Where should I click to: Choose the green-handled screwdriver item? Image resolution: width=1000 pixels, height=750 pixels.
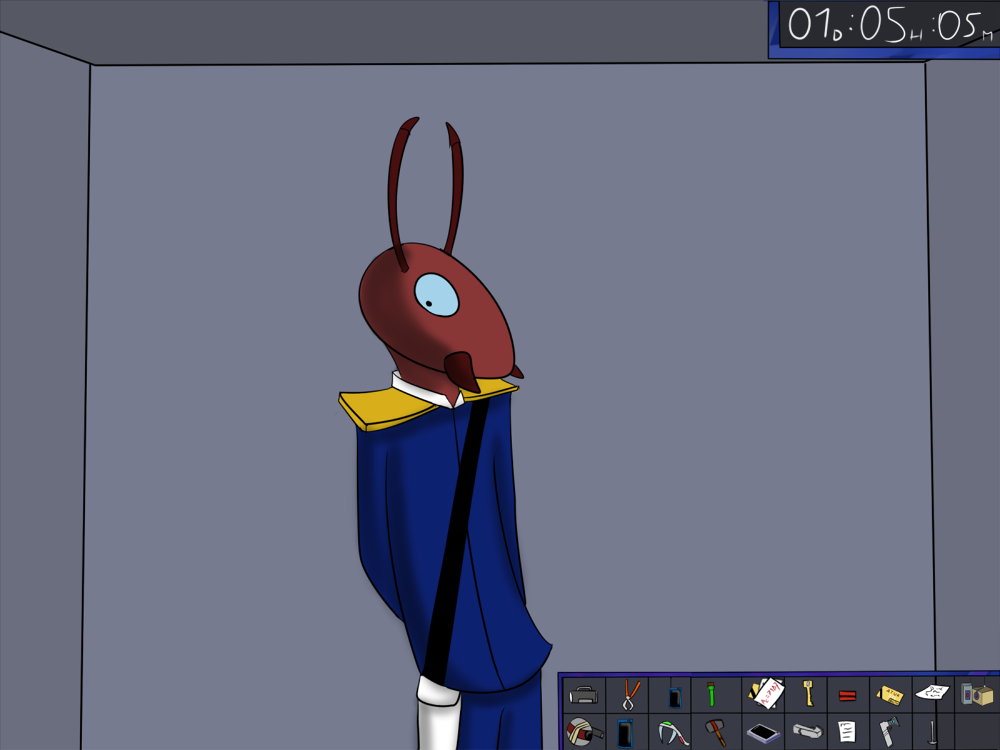click(711, 693)
